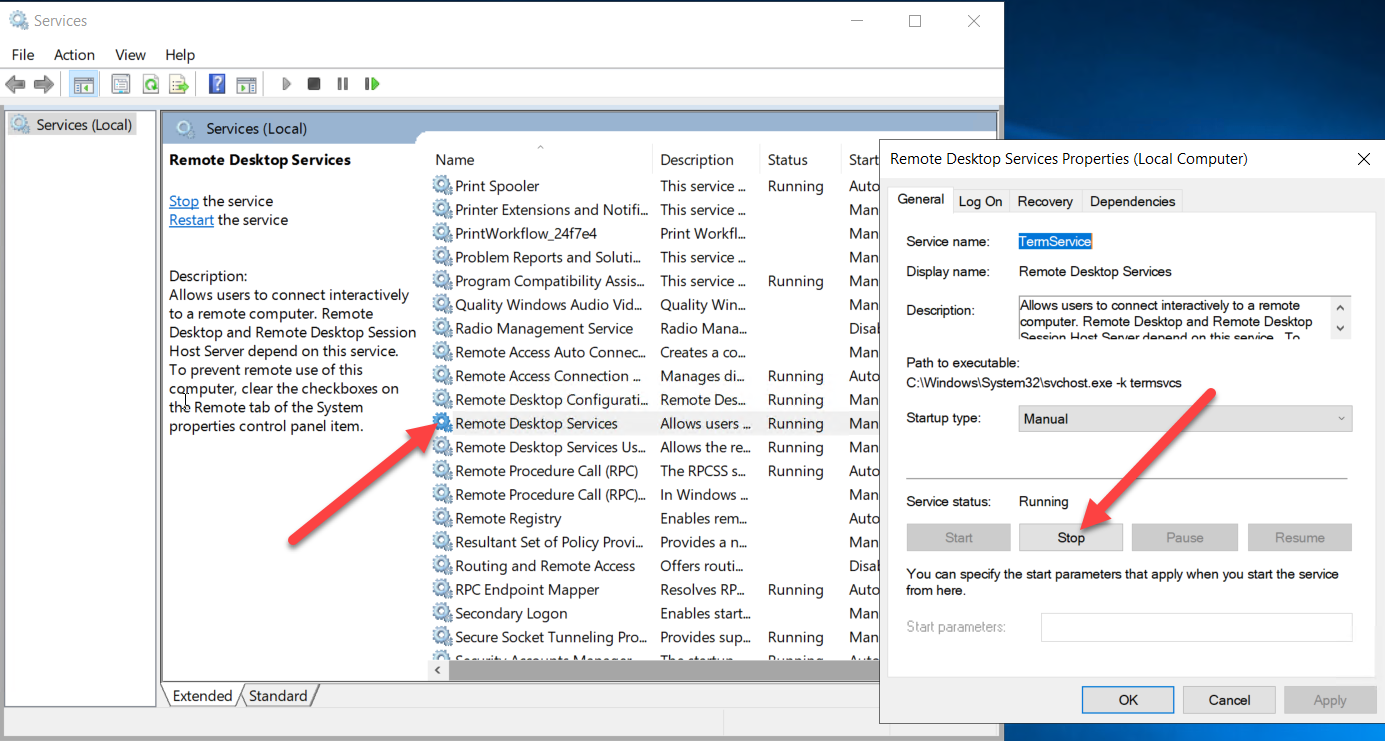This screenshot has width=1385, height=741.
Task: Dismiss dialog with the Cancel button
Action: click(x=1230, y=700)
